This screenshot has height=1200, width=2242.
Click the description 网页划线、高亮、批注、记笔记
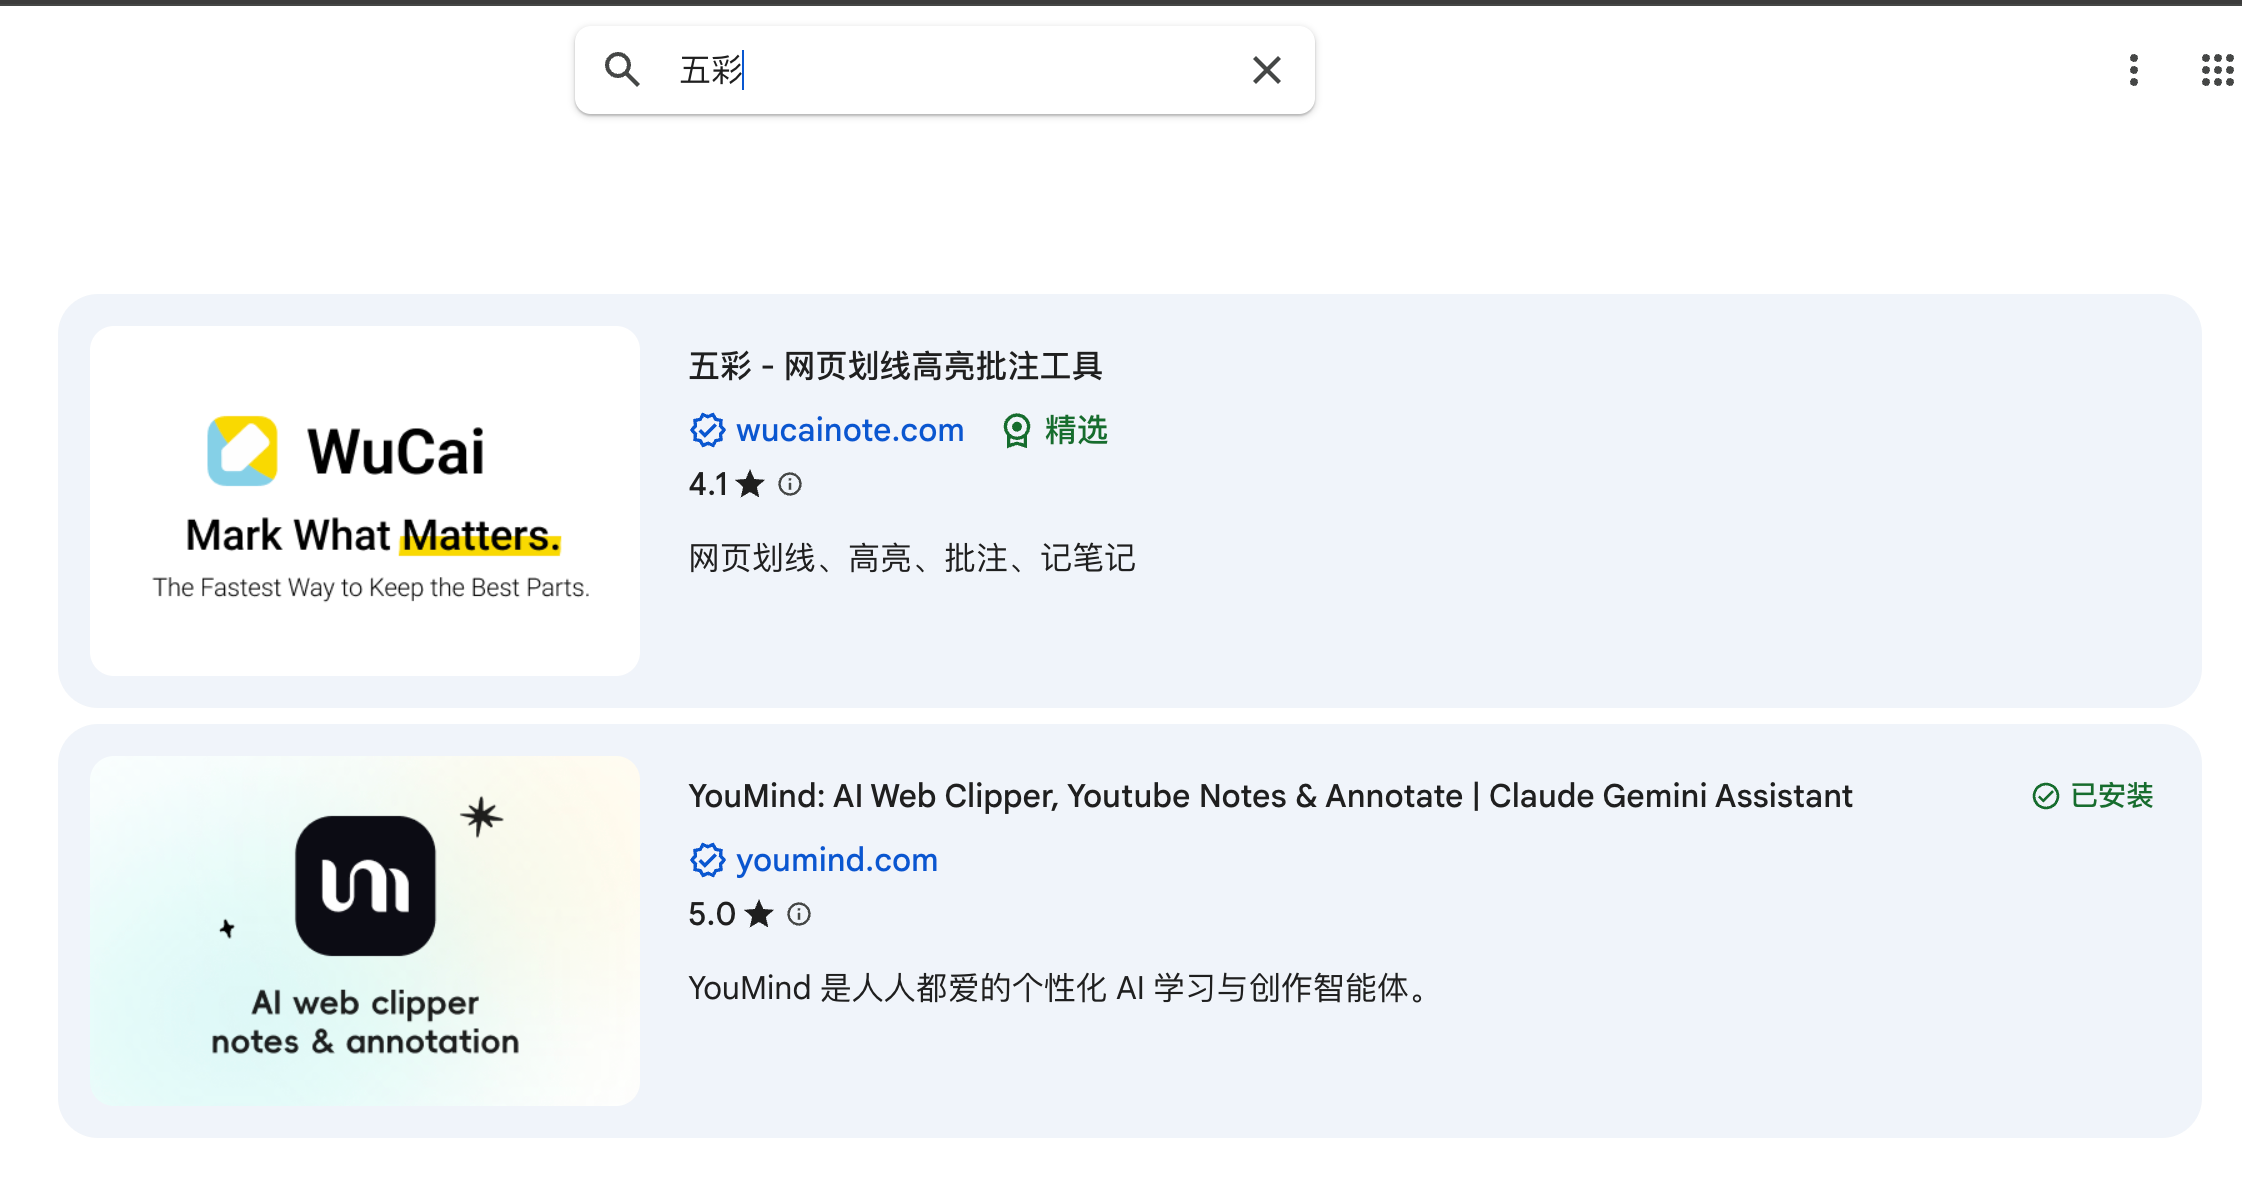click(x=912, y=558)
